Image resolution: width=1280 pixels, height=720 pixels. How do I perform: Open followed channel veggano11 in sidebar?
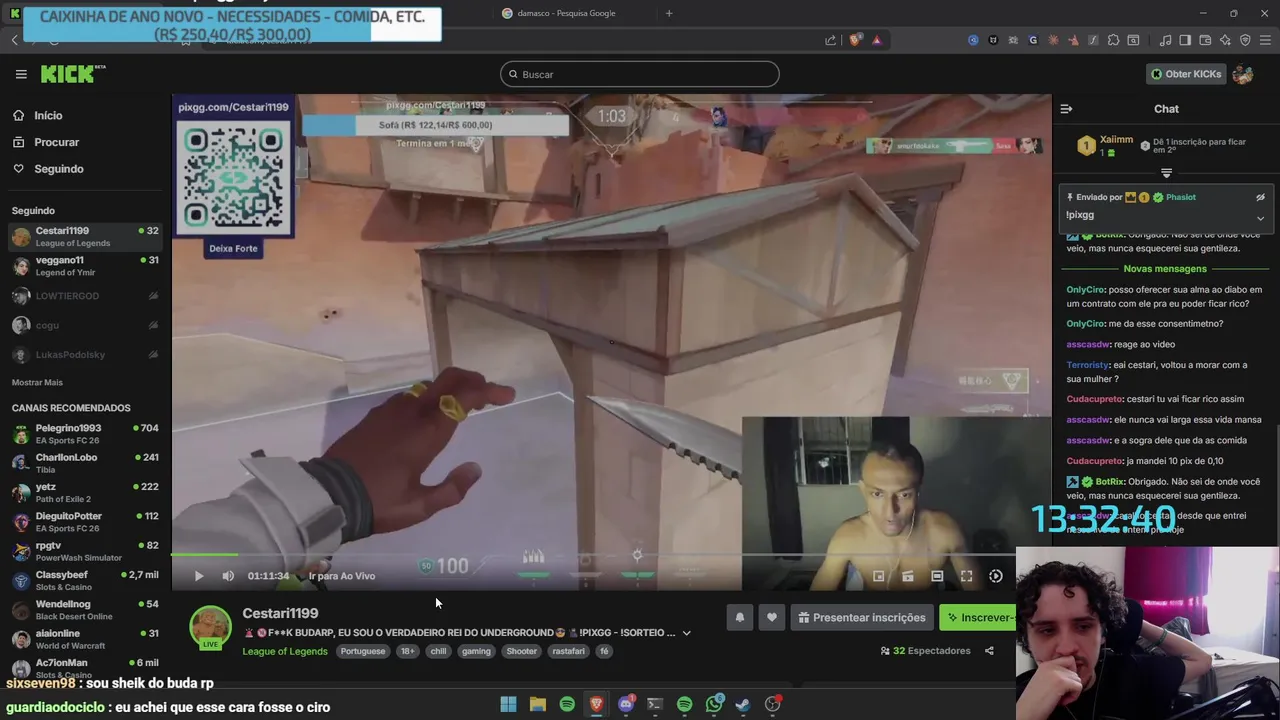coord(85,266)
